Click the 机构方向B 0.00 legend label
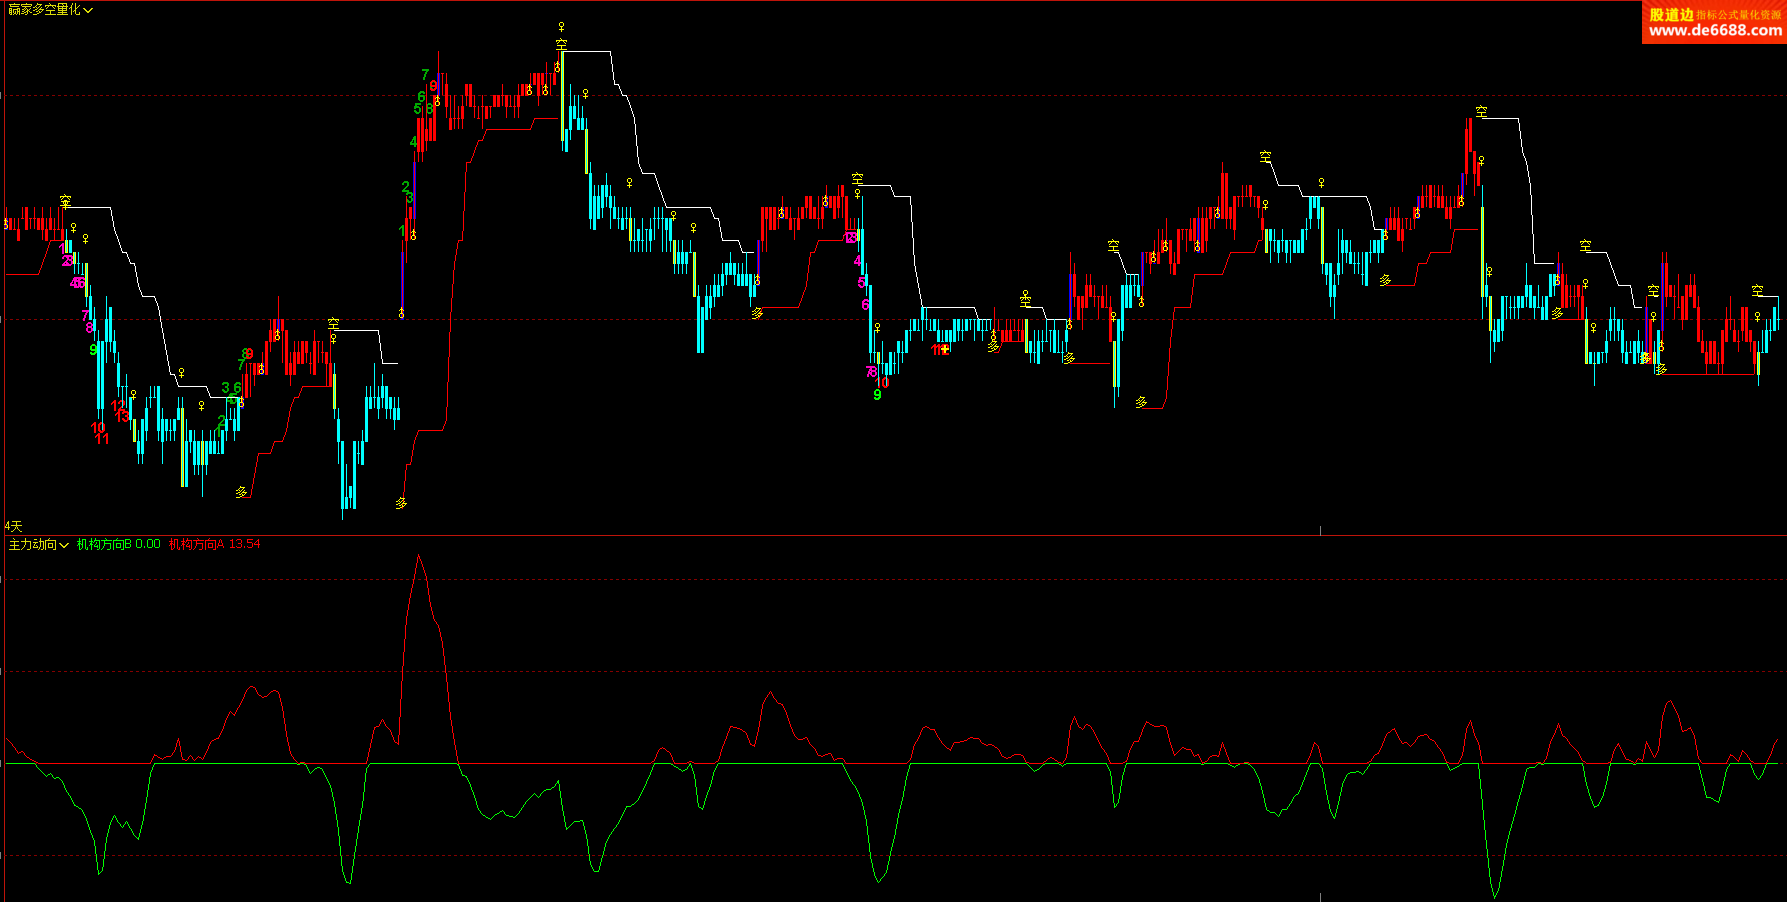 118,544
